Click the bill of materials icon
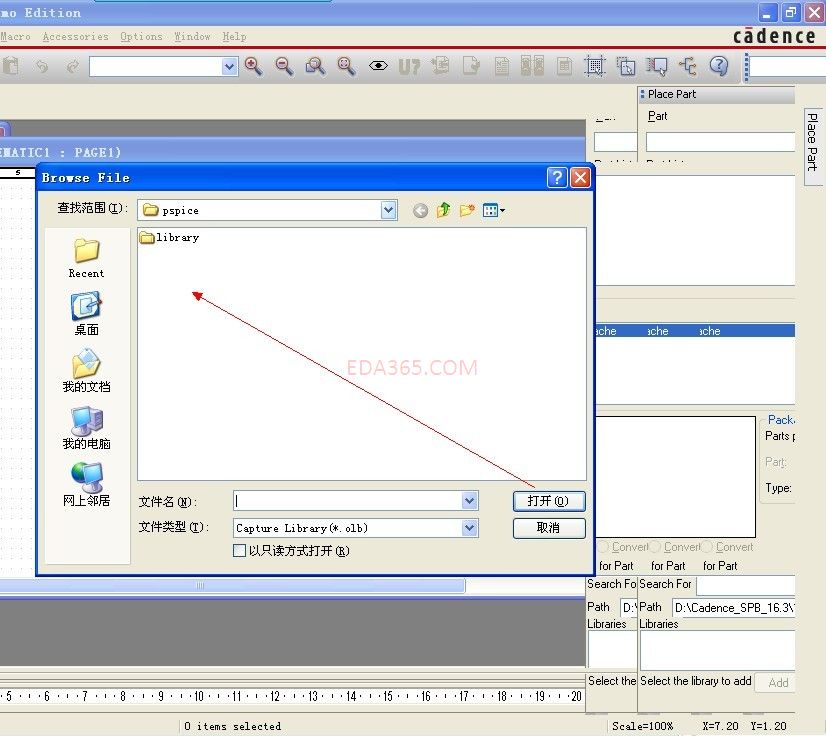The height and width of the screenshot is (736, 826). (564, 66)
